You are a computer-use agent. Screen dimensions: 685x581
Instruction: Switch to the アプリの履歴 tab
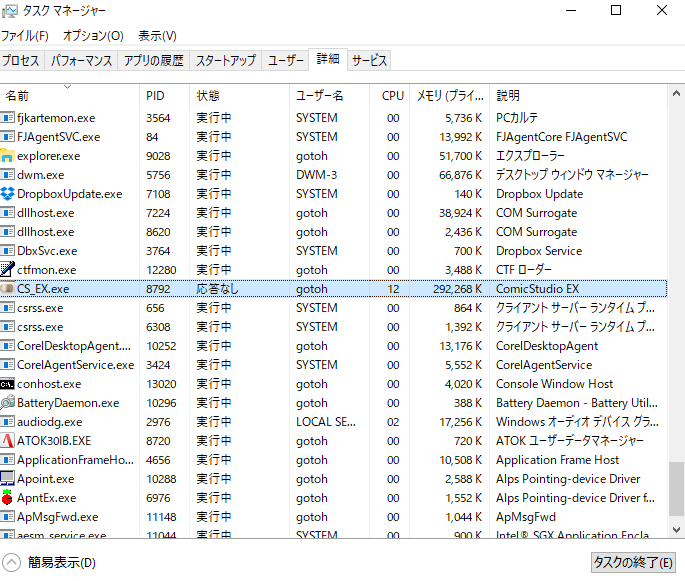click(153, 60)
